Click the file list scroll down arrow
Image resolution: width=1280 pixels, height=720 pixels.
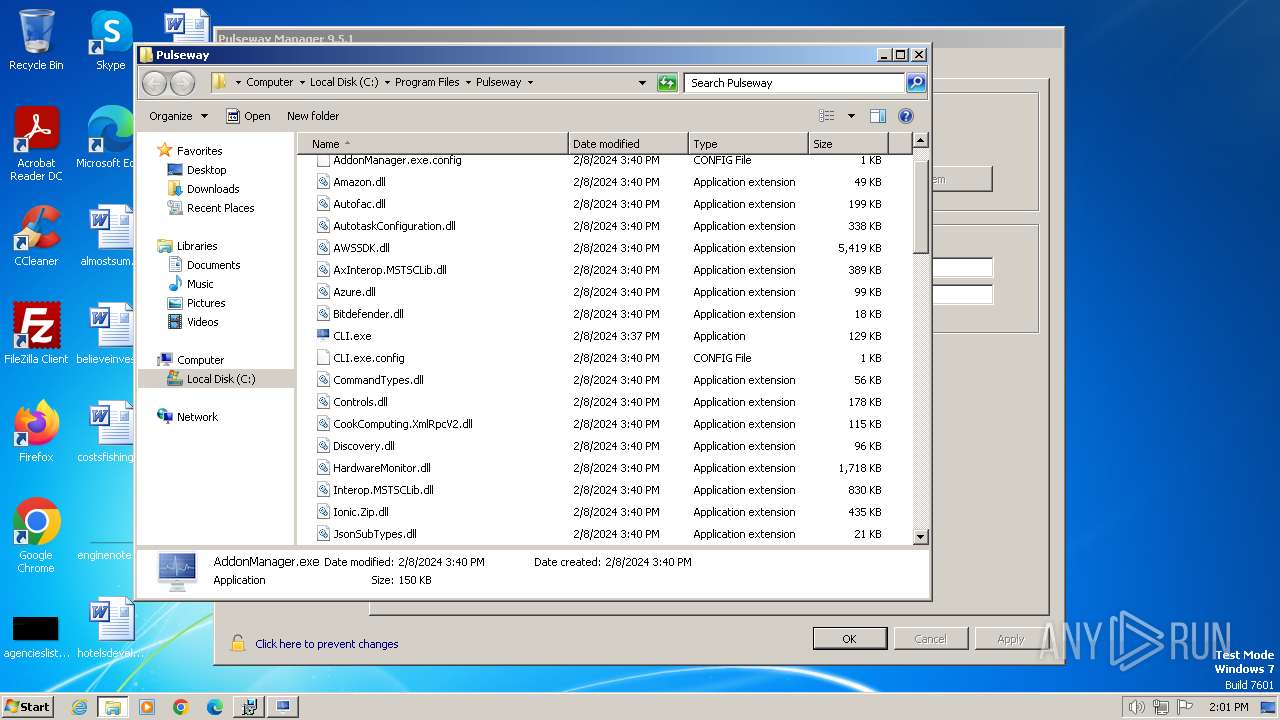(x=921, y=537)
